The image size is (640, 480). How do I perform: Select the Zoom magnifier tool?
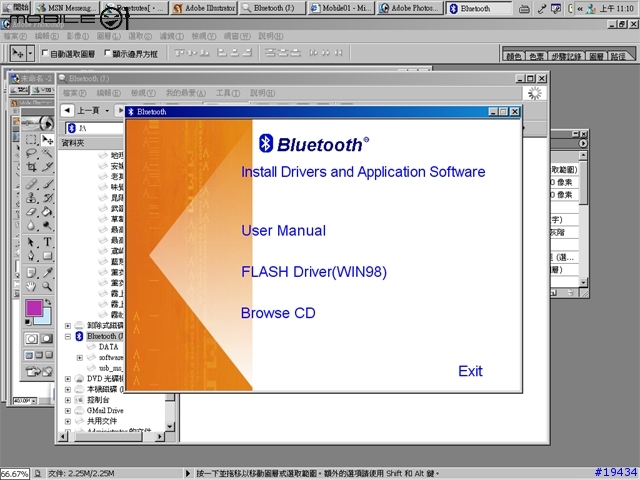[x=47, y=286]
